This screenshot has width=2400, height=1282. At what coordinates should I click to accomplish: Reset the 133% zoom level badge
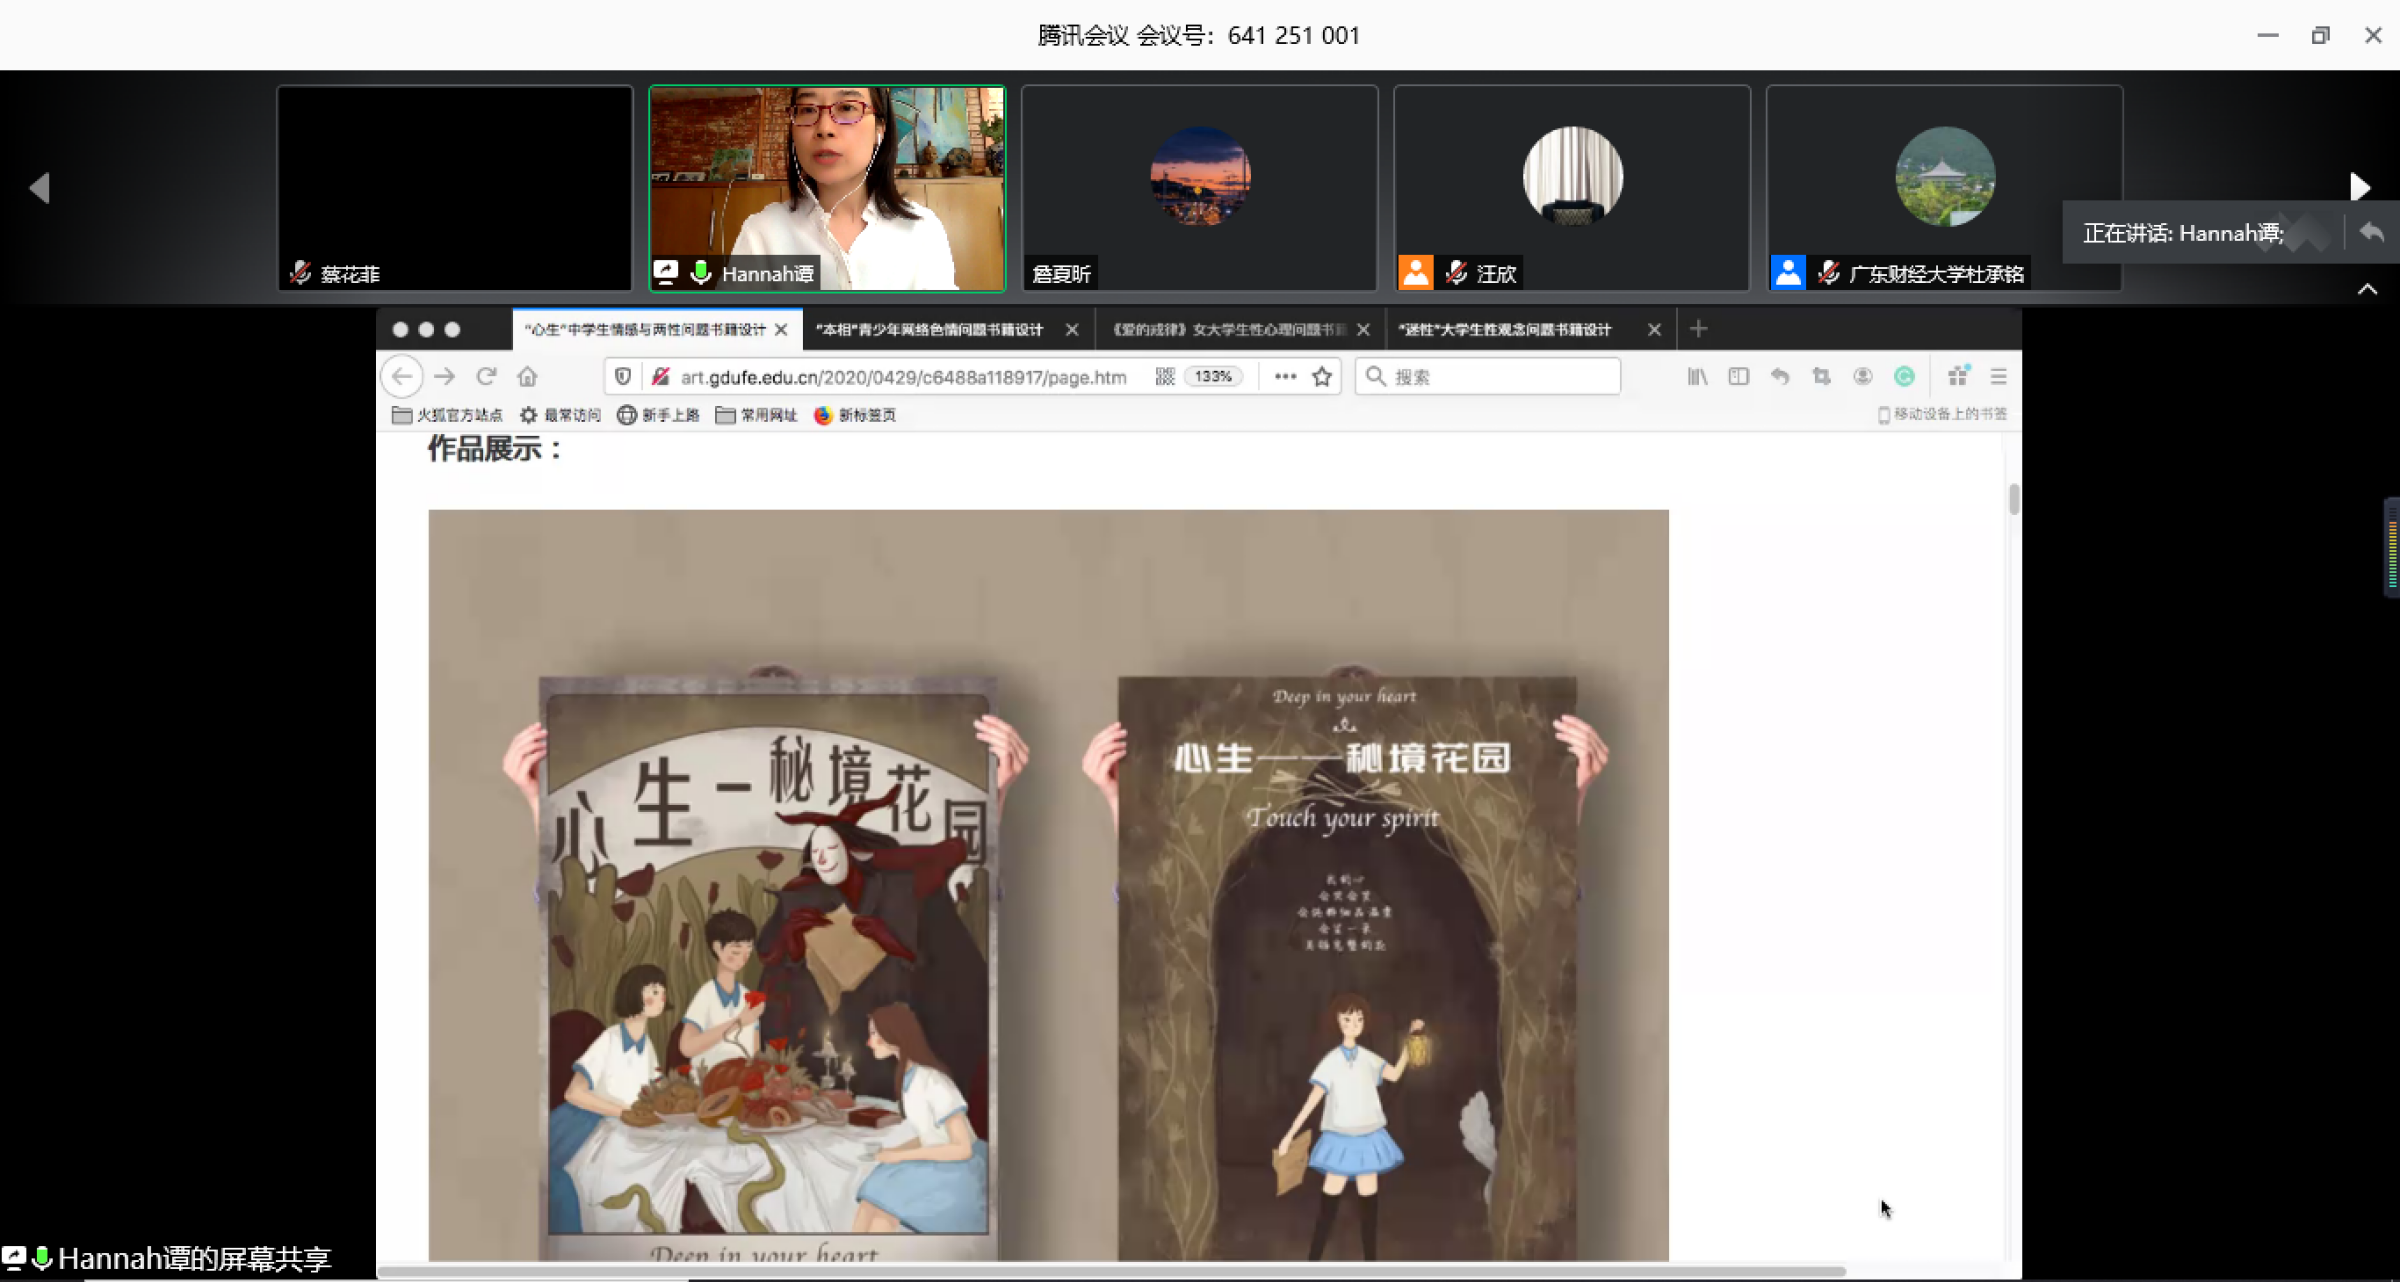point(1213,376)
